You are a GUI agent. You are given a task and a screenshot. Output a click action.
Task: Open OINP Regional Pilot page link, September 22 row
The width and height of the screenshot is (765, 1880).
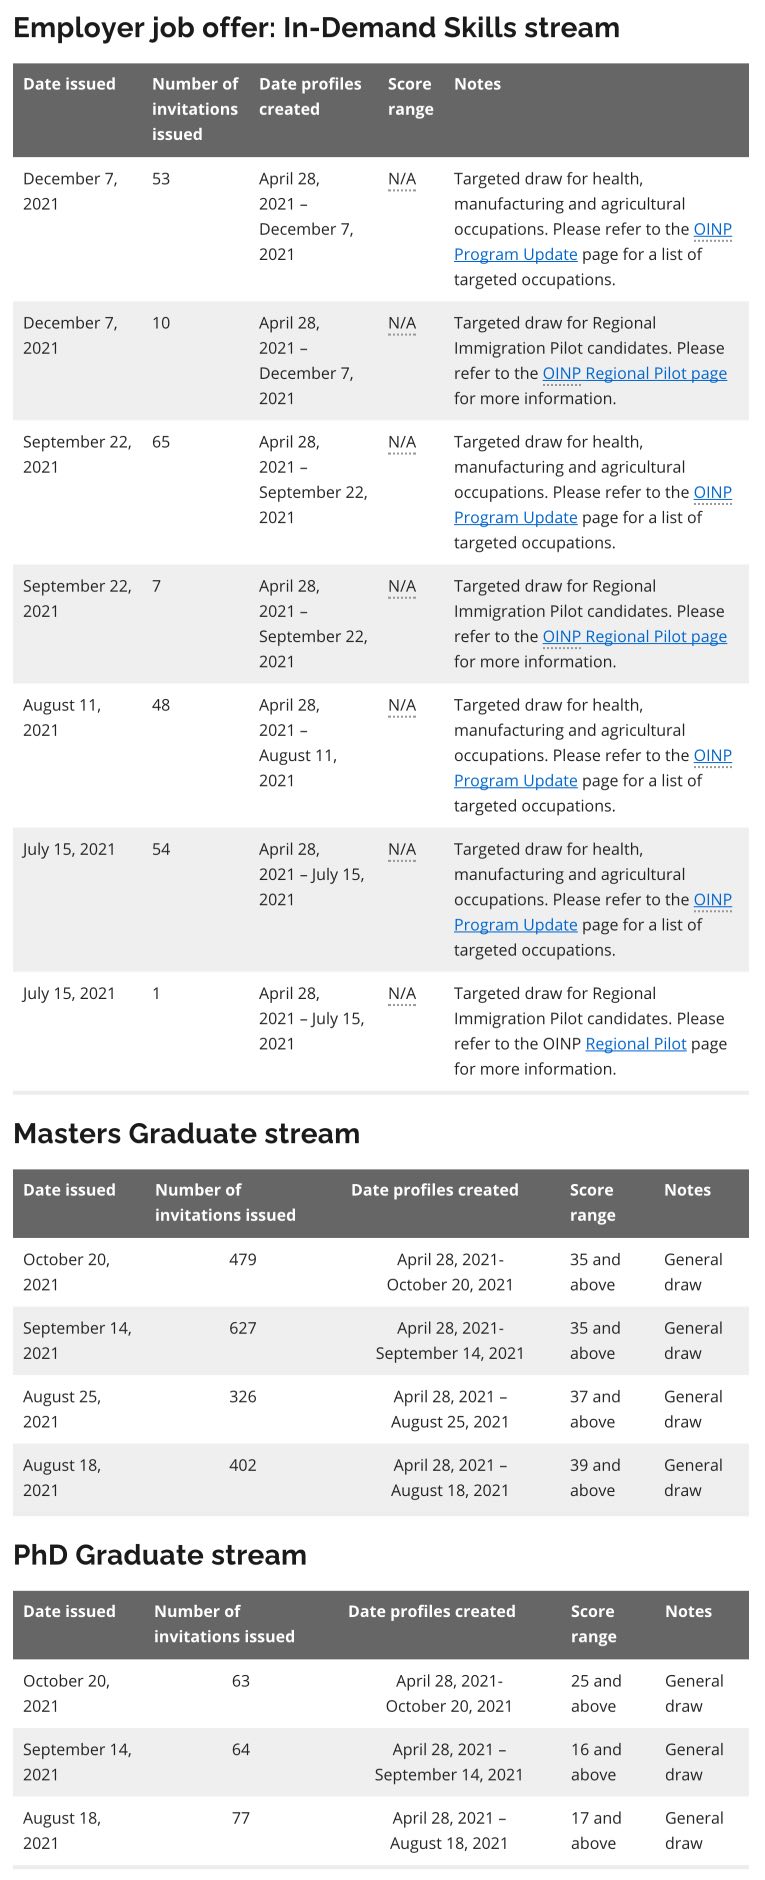[634, 636]
